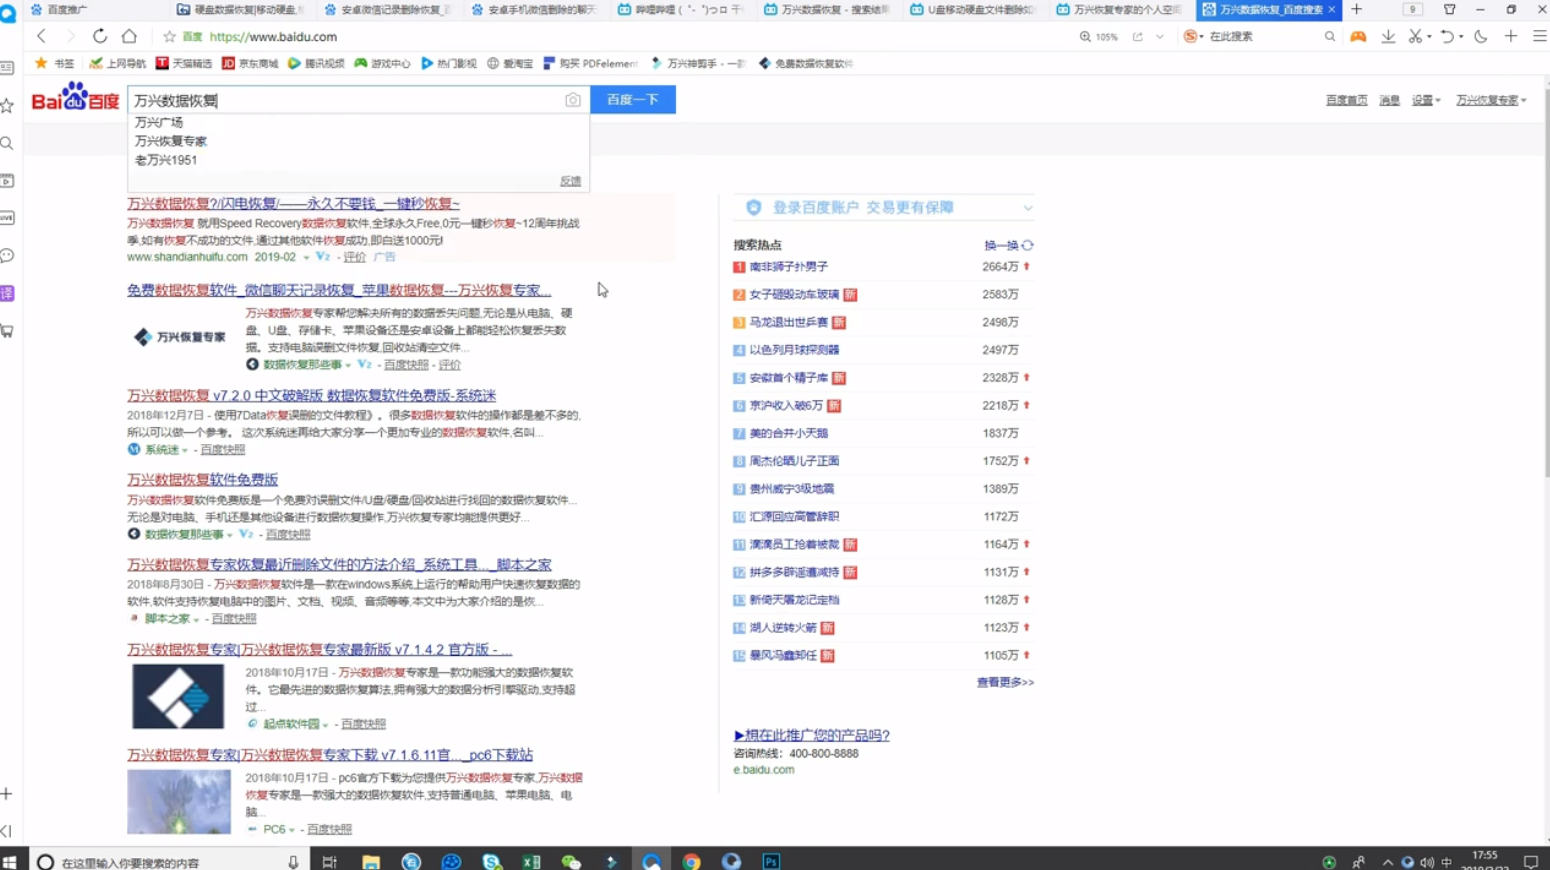
Task: Expand the 登录百度账户 banner chevron
Action: coord(1027,208)
